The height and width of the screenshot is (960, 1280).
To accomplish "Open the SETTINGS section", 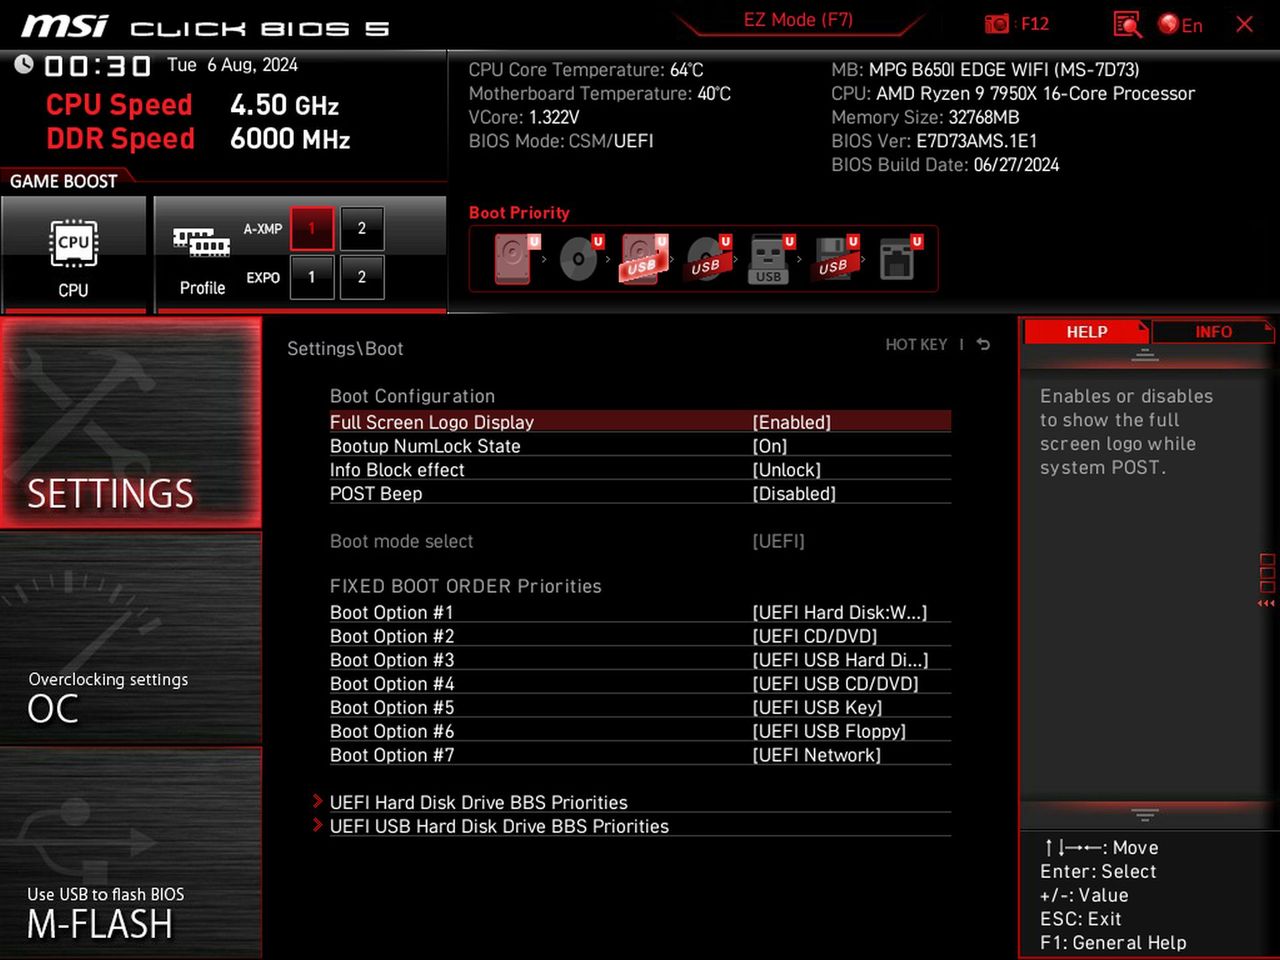I will pyautogui.click(x=131, y=422).
